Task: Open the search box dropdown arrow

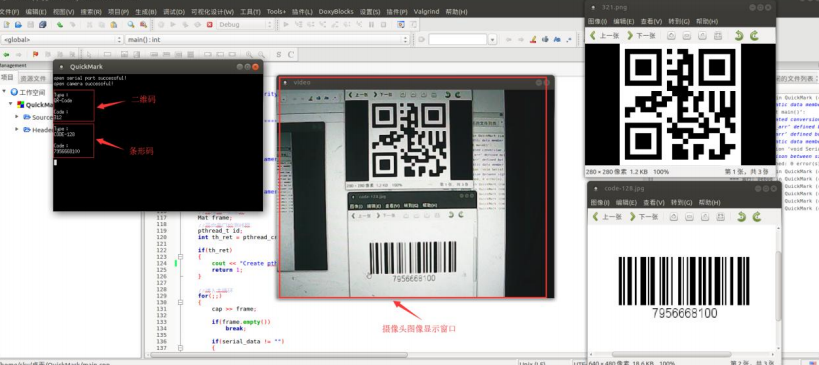Action: [492, 40]
